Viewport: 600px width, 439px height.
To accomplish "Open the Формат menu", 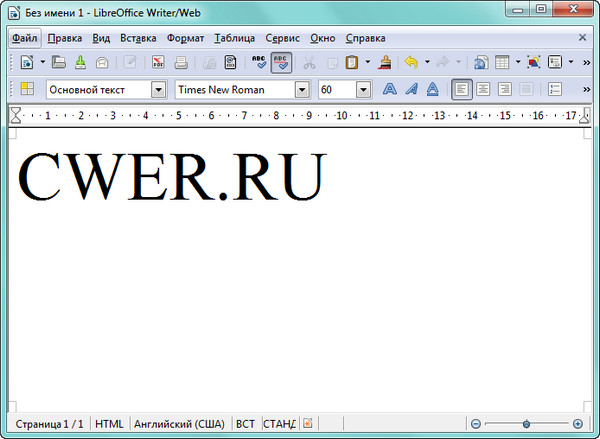I will (185, 38).
